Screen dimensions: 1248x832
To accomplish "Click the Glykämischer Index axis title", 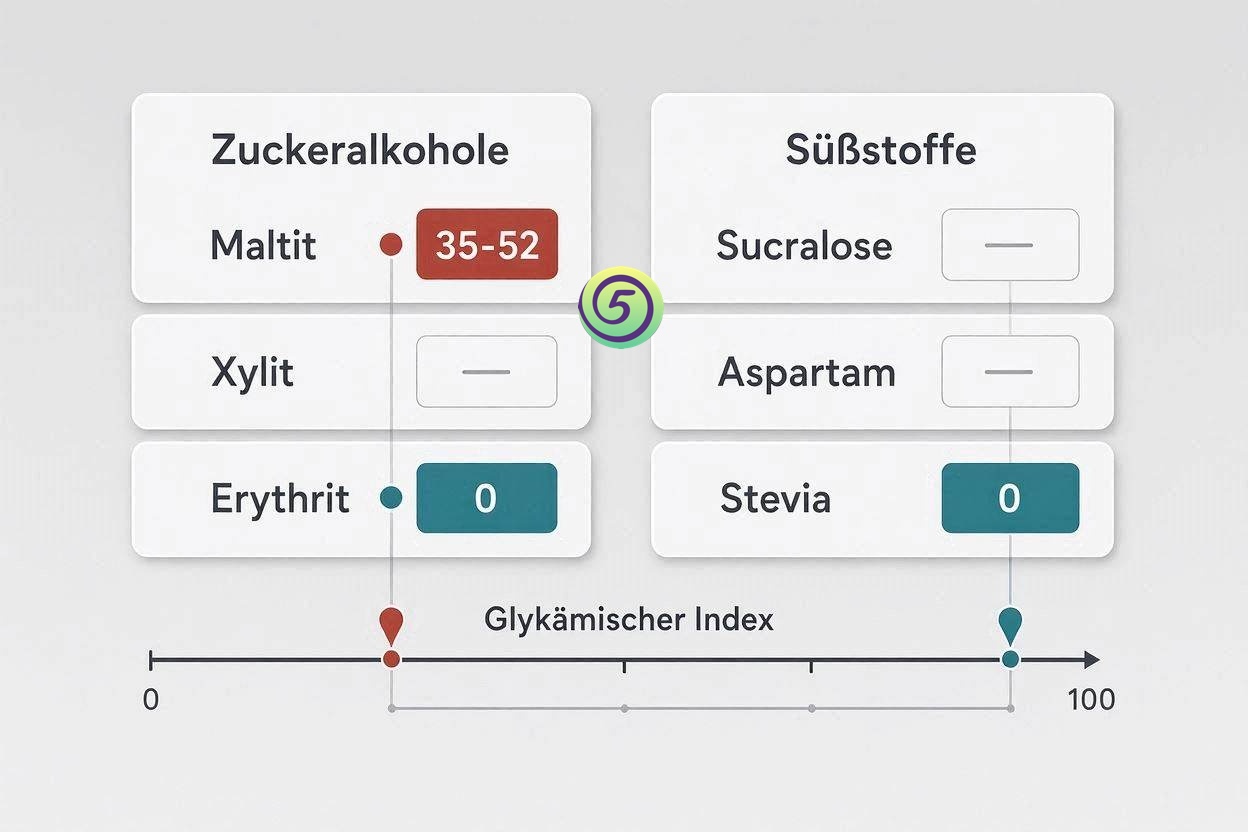I will click(629, 619).
